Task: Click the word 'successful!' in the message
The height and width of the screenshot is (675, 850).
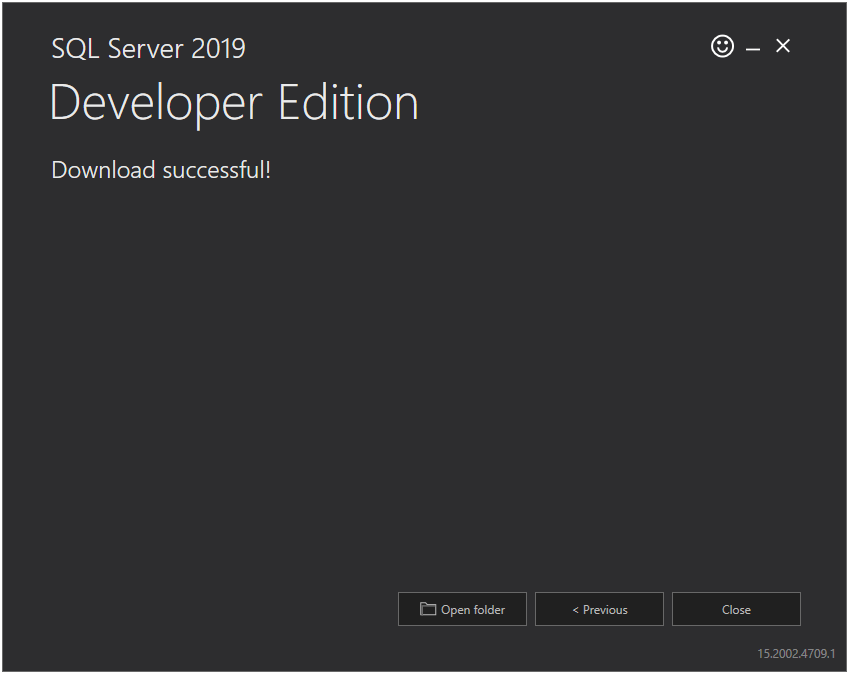Action: pos(216,170)
